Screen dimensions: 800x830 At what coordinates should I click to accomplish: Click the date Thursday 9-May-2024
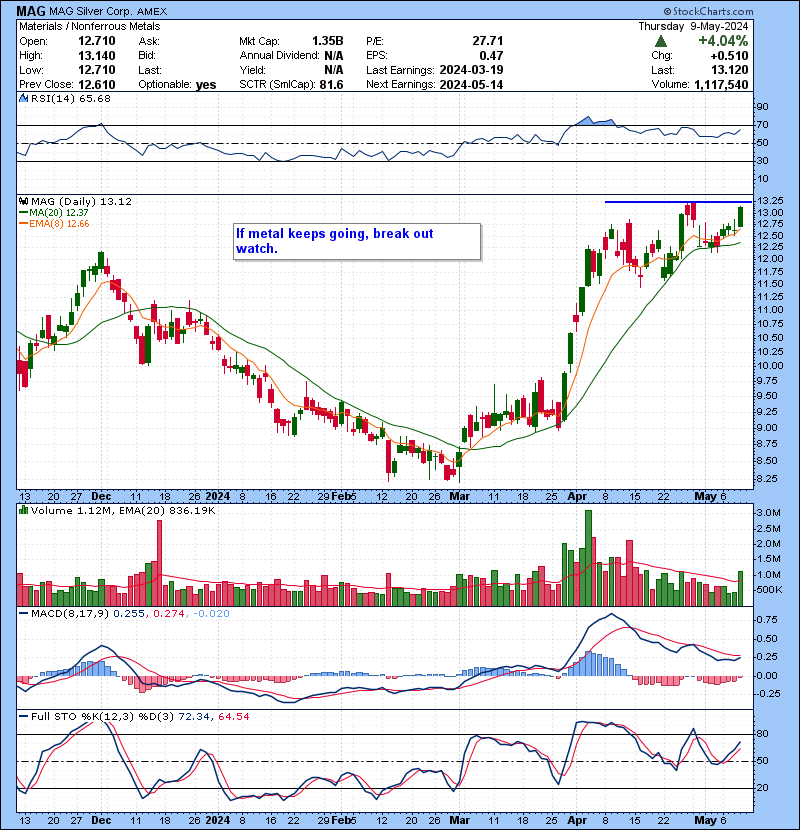(693, 26)
